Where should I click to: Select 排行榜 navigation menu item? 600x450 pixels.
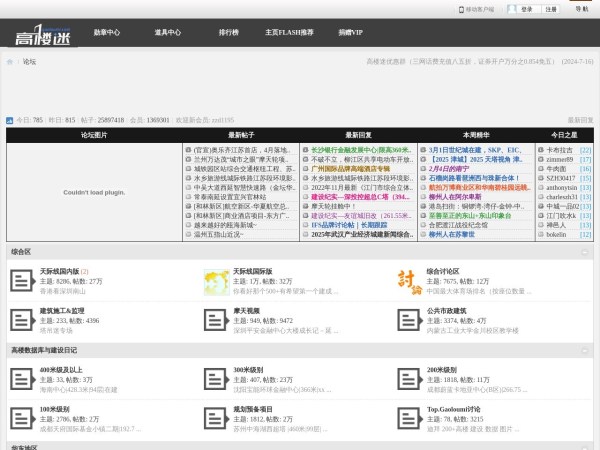pyautogui.click(x=229, y=33)
